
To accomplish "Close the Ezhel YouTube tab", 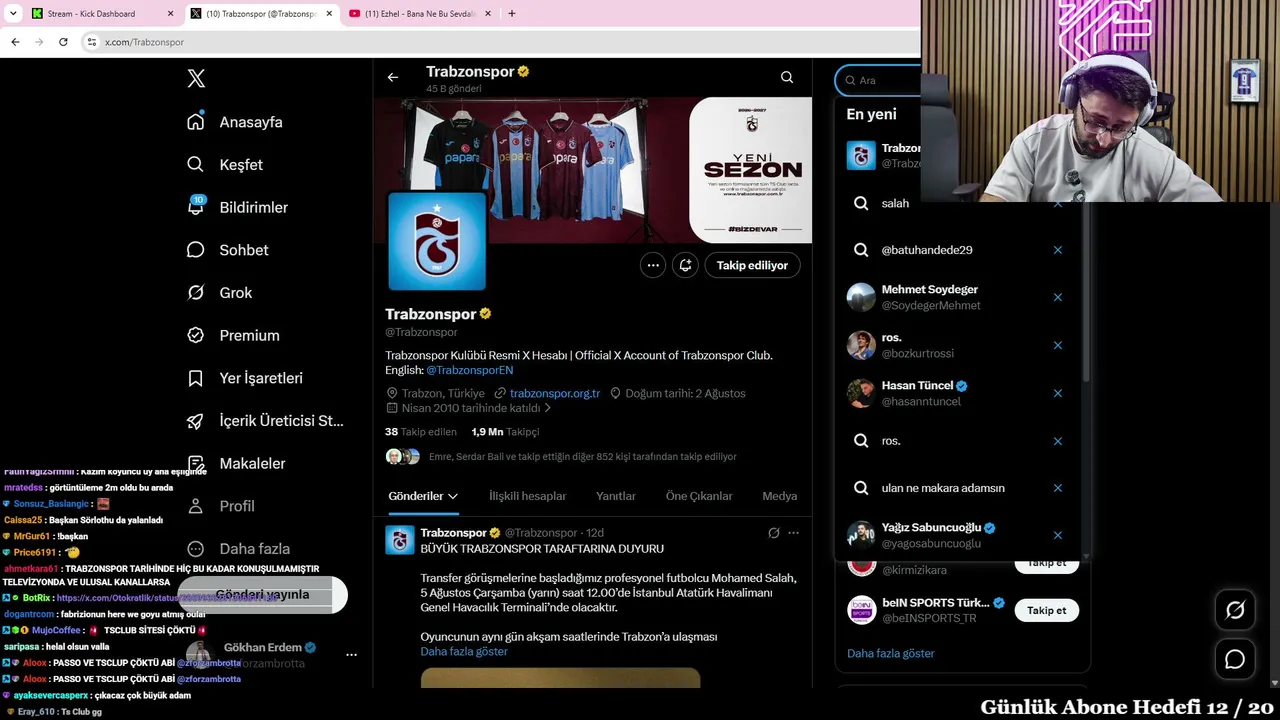I will (x=488, y=14).
